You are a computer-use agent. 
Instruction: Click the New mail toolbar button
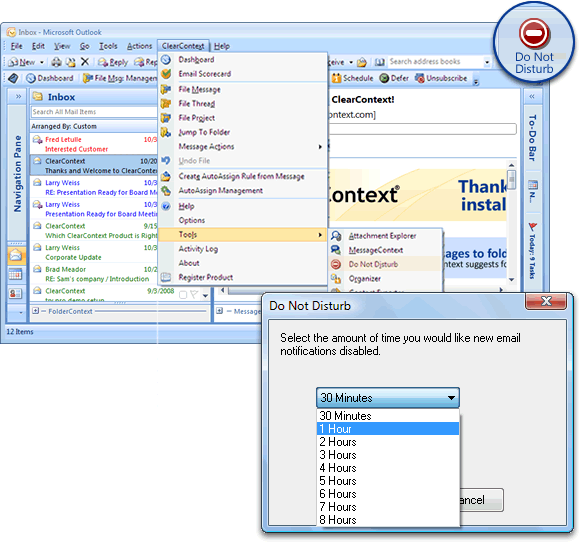[22, 62]
